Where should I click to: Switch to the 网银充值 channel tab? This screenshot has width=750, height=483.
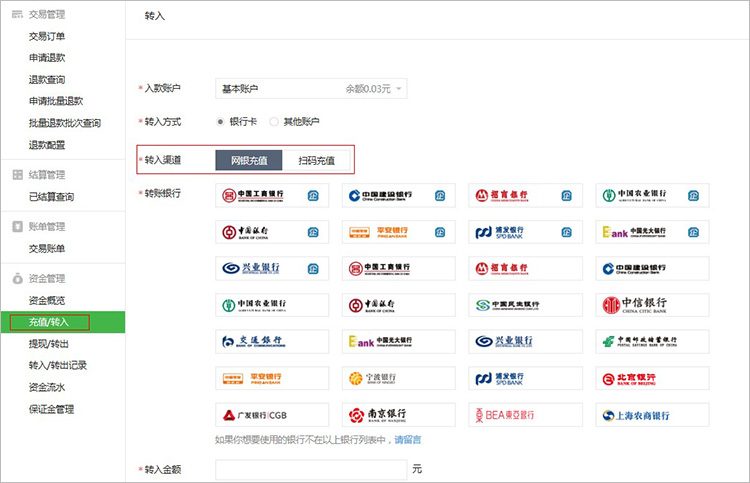(249, 160)
